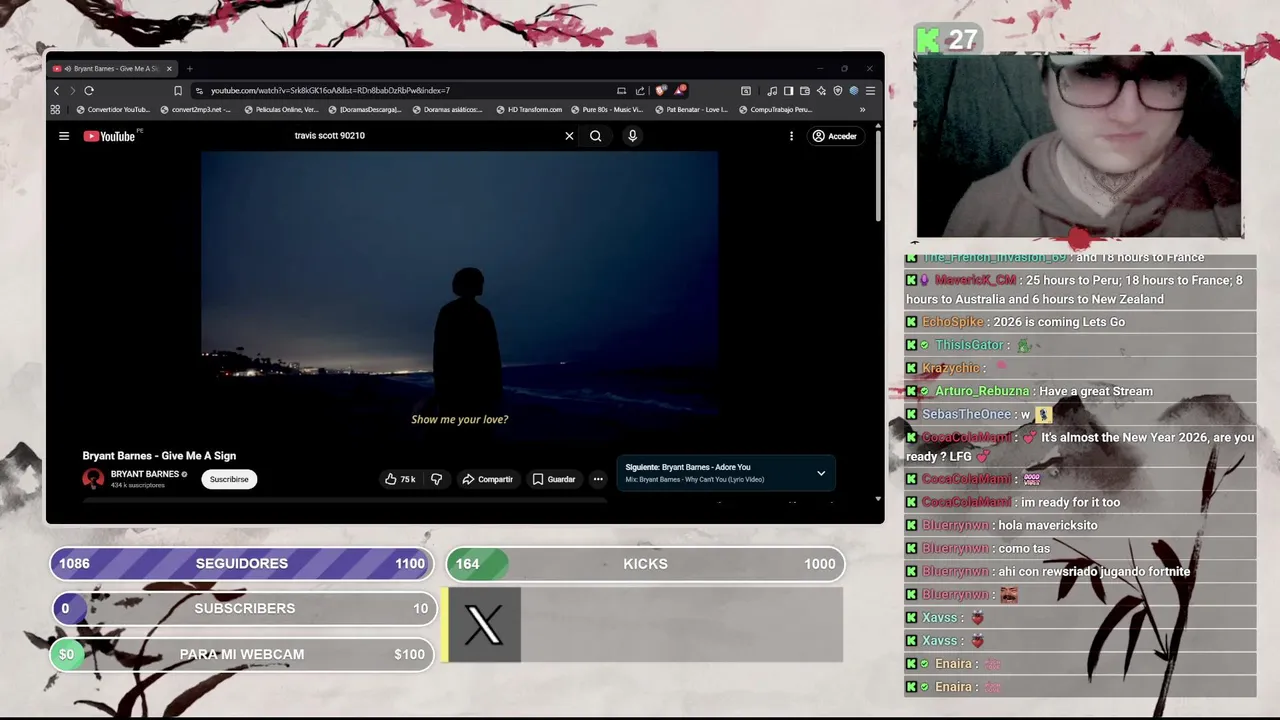This screenshot has width=1280, height=720.
Task: Open Leo AI sparkle icon
Action: (821, 90)
